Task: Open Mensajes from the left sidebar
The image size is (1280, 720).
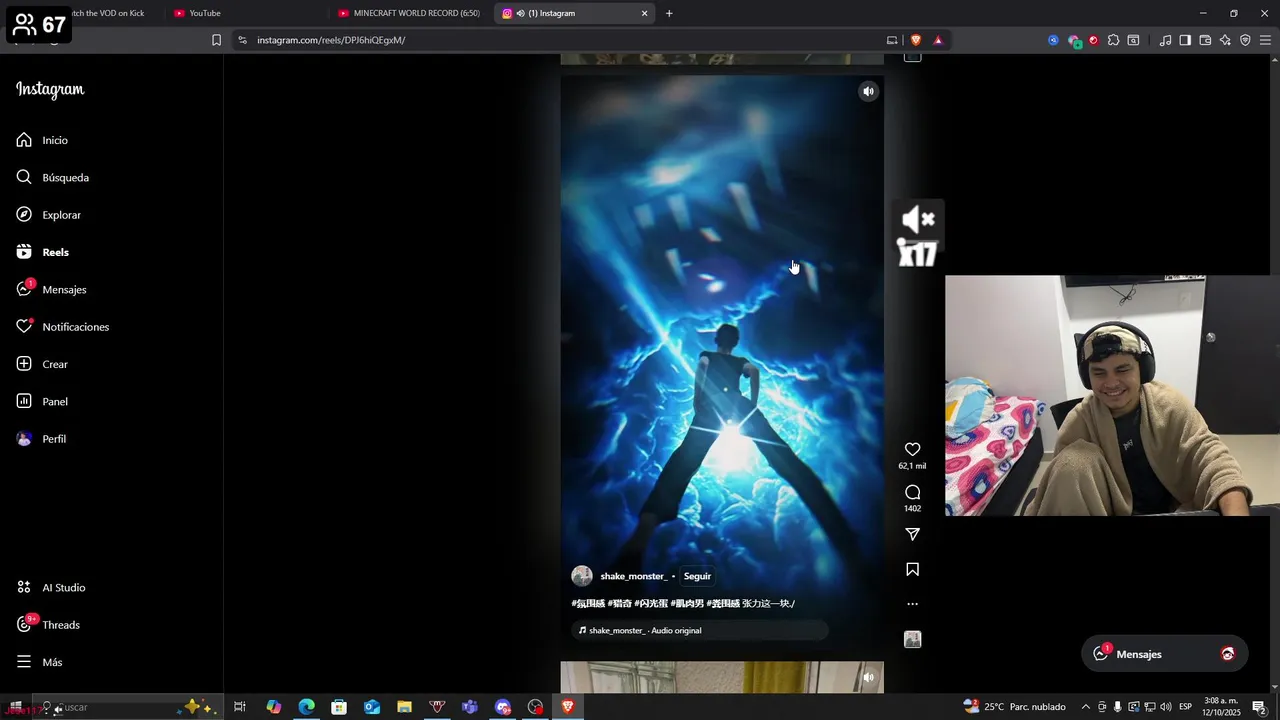Action: pyautogui.click(x=51, y=289)
